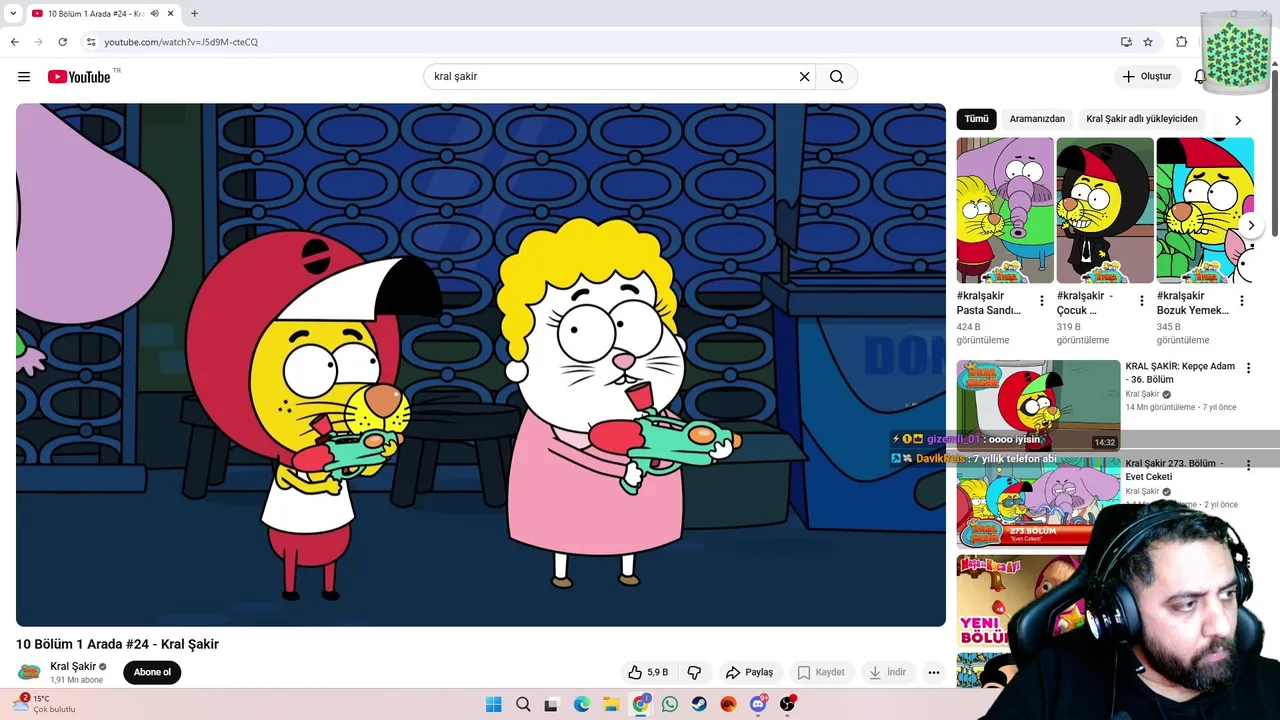The width and height of the screenshot is (1280, 720).
Task: Launch Microsoft Edge from taskbar
Action: tap(582, 704)
